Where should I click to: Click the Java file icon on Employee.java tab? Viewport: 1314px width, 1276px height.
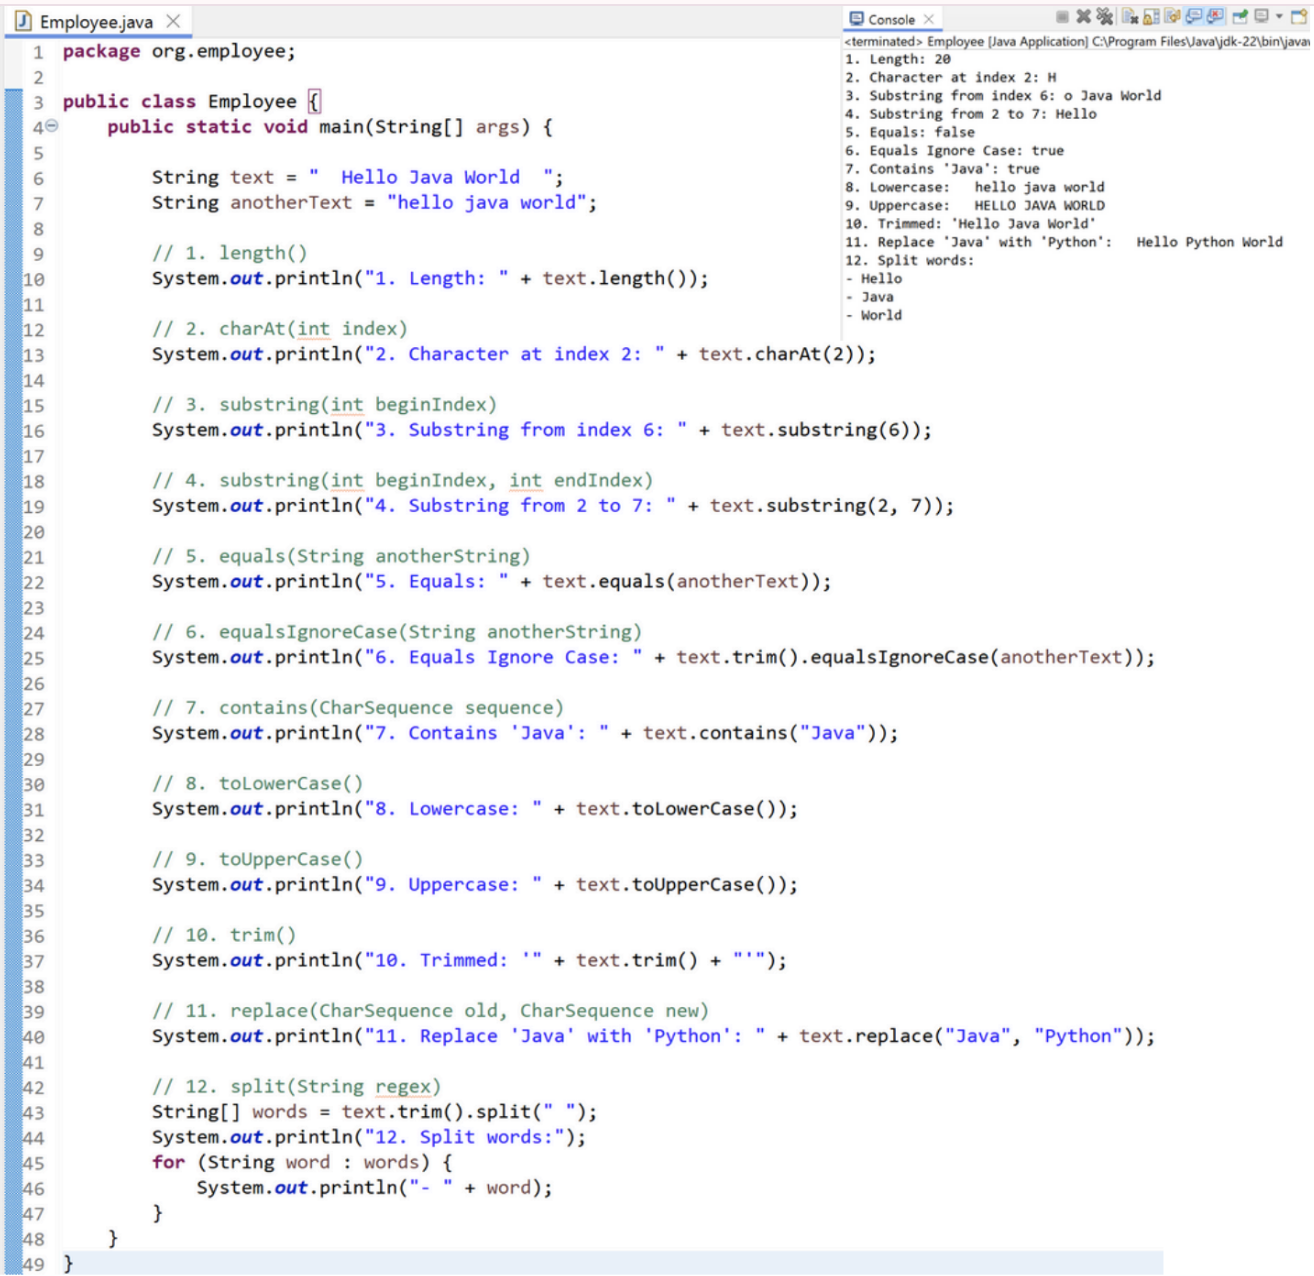[22, 21]
